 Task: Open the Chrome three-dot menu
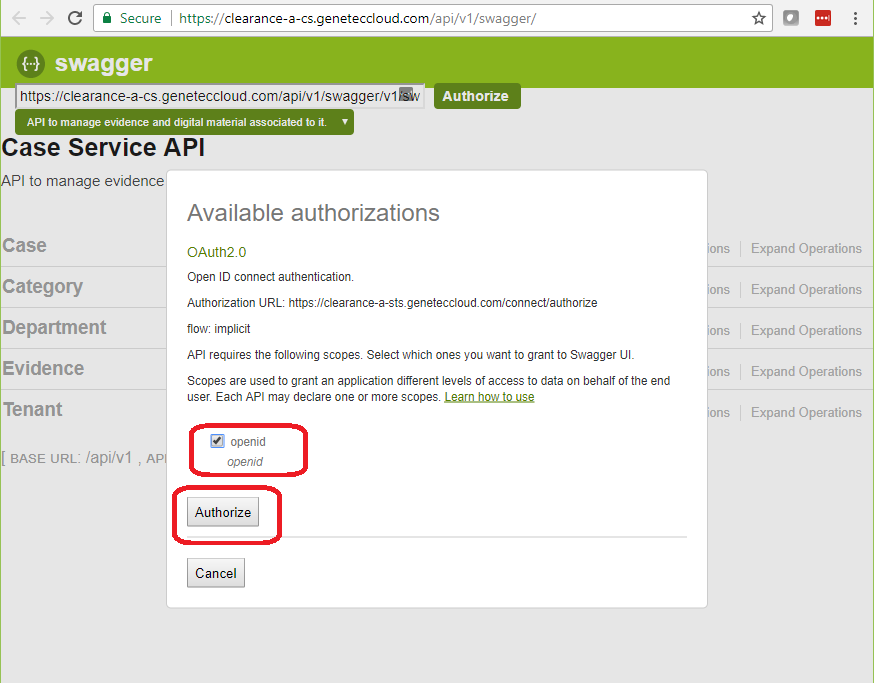[x=855, y=18]
